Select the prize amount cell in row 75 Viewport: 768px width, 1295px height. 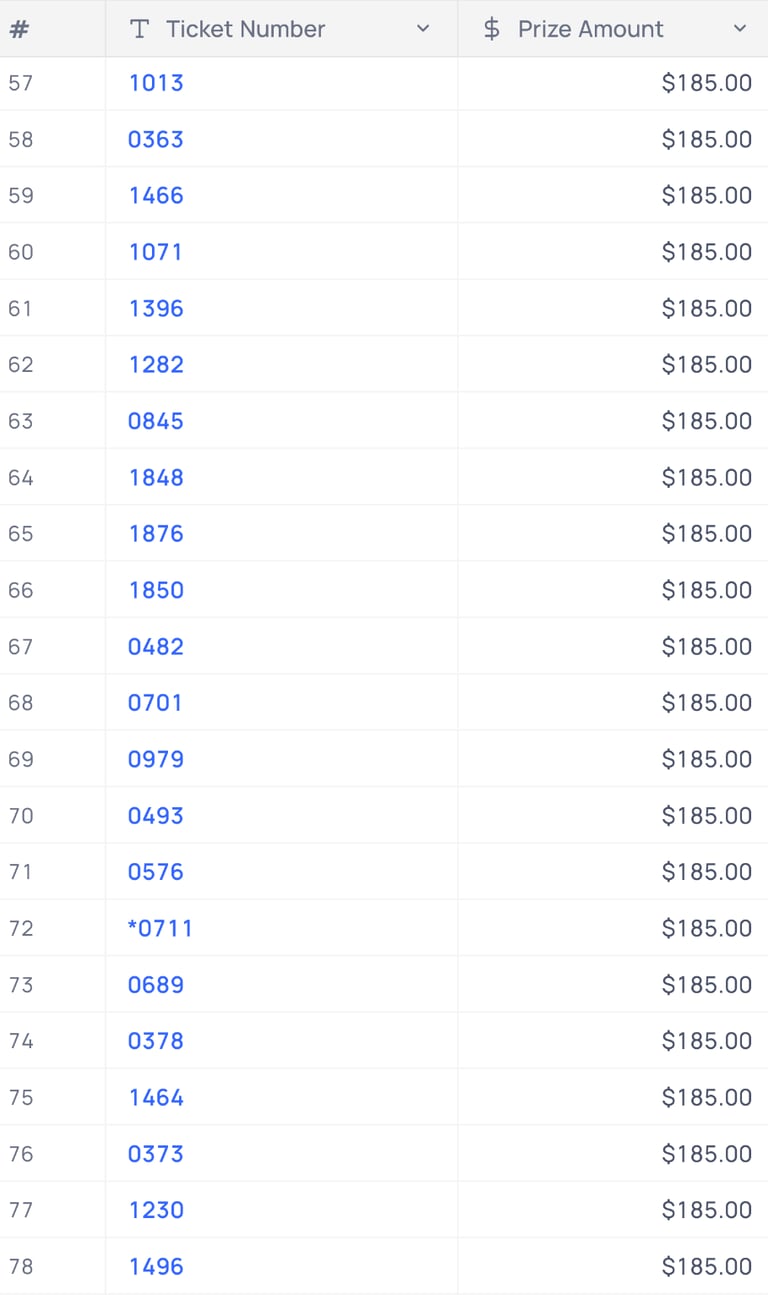point(612,1097)
